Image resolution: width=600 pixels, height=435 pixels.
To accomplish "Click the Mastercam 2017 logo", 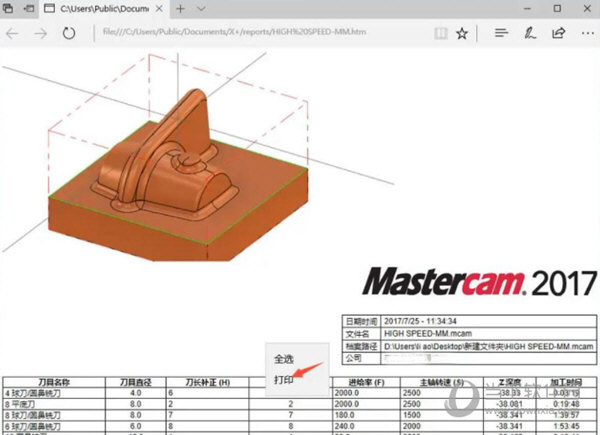I will coord(479,282).
